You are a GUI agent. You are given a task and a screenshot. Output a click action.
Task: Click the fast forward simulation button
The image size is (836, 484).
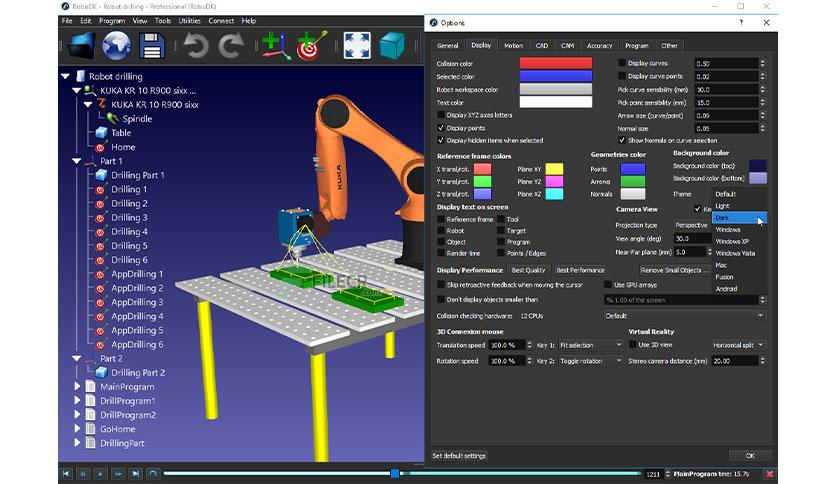pyautogui.click(x=118, y=473)
